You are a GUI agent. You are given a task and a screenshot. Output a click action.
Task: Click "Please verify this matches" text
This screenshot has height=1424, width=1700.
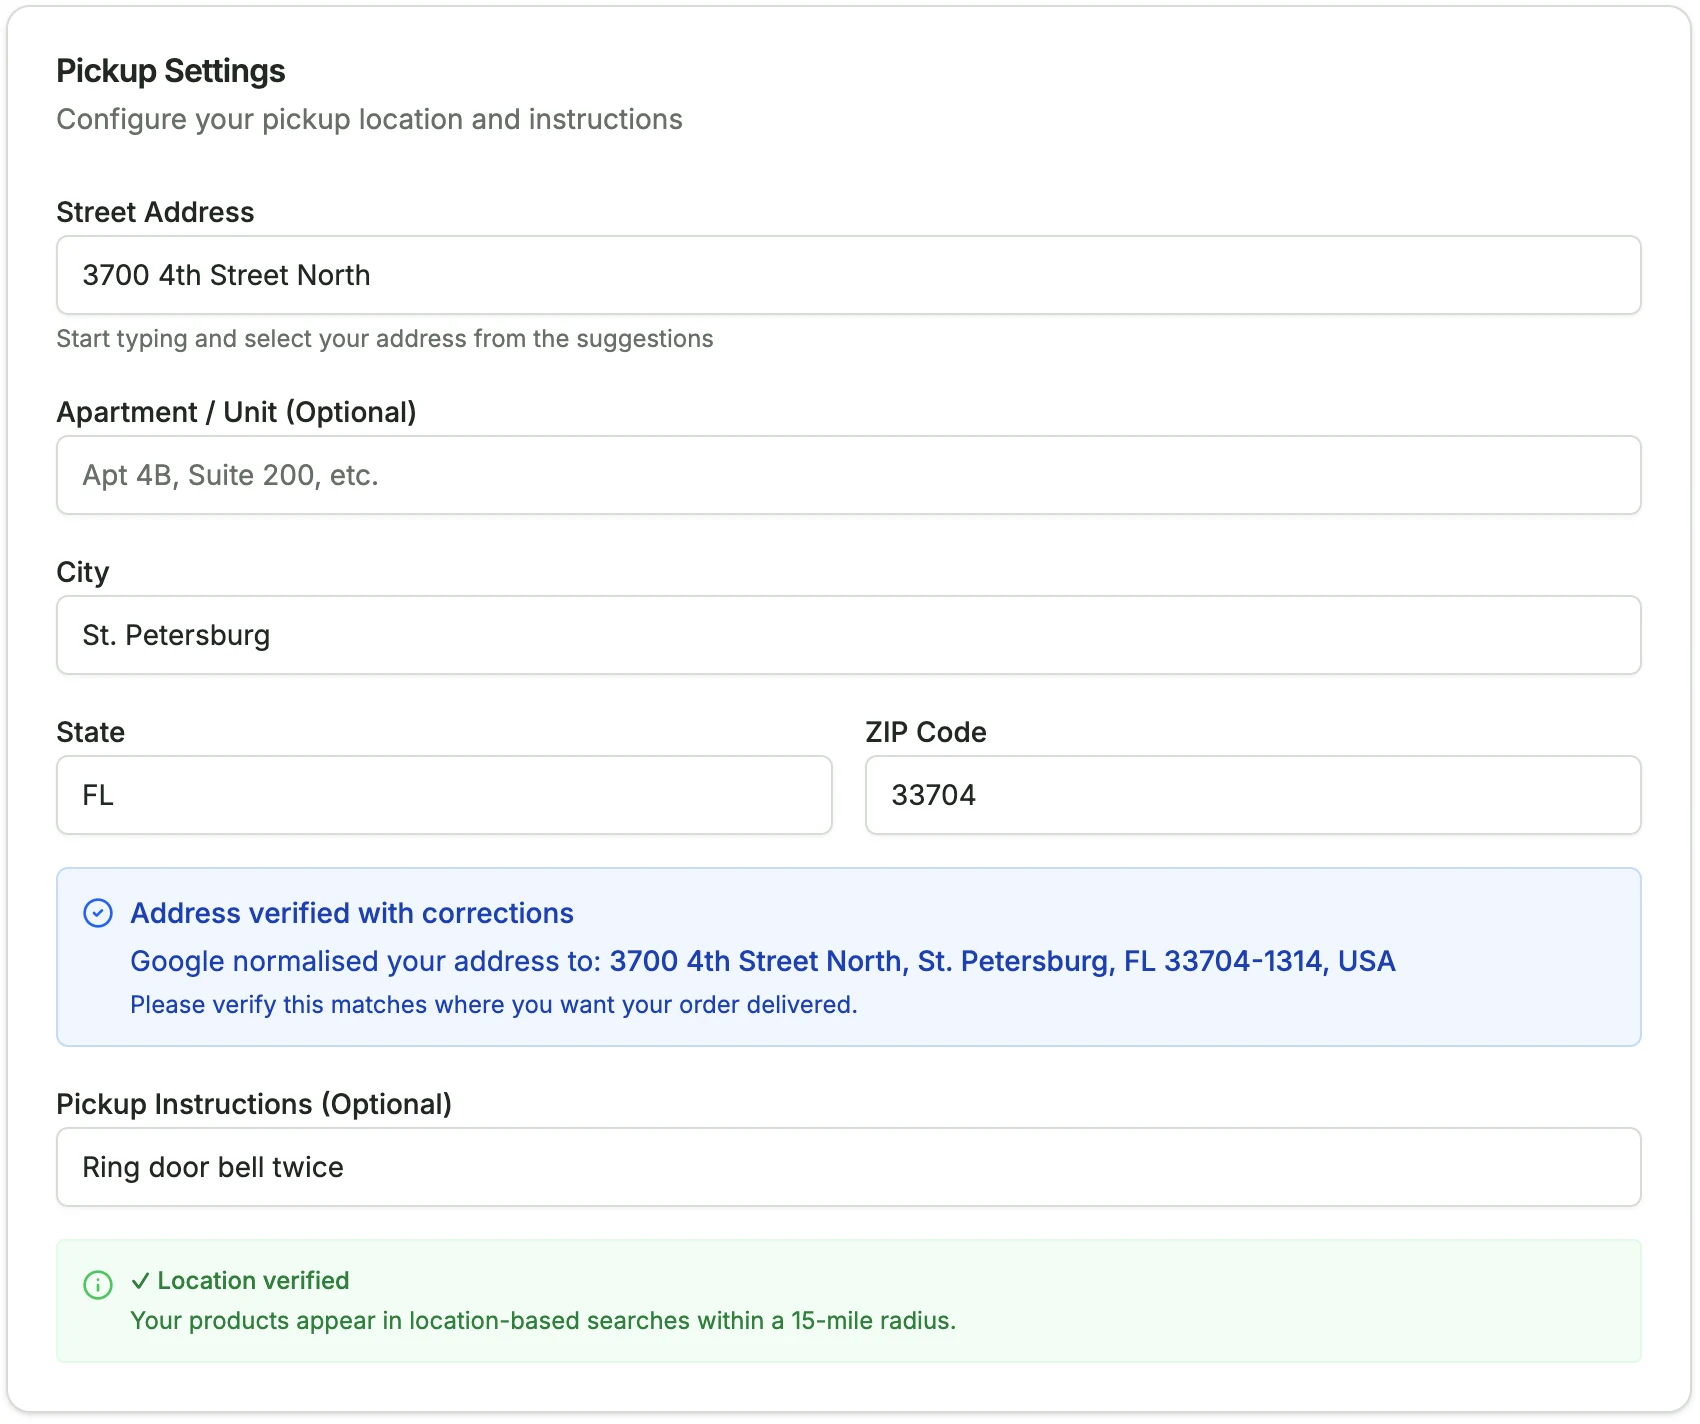tap(494, 1005)
